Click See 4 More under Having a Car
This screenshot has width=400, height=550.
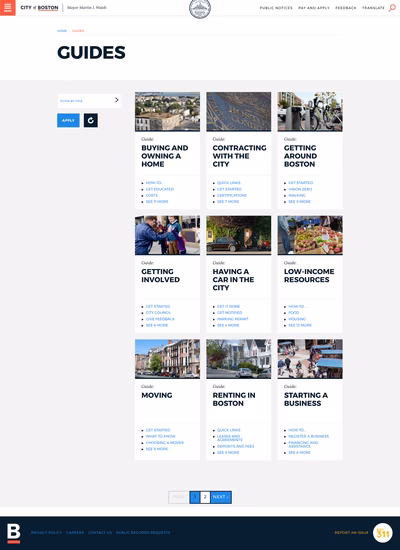[228, 326]
